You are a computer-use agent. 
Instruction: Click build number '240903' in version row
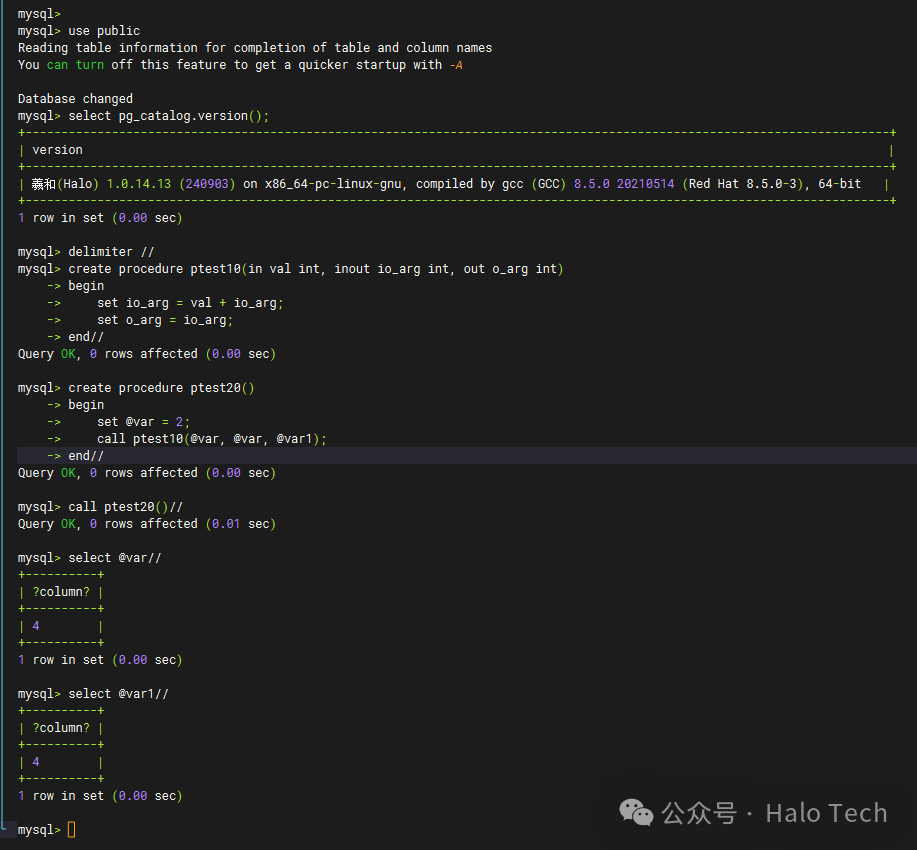pos(207,184)
